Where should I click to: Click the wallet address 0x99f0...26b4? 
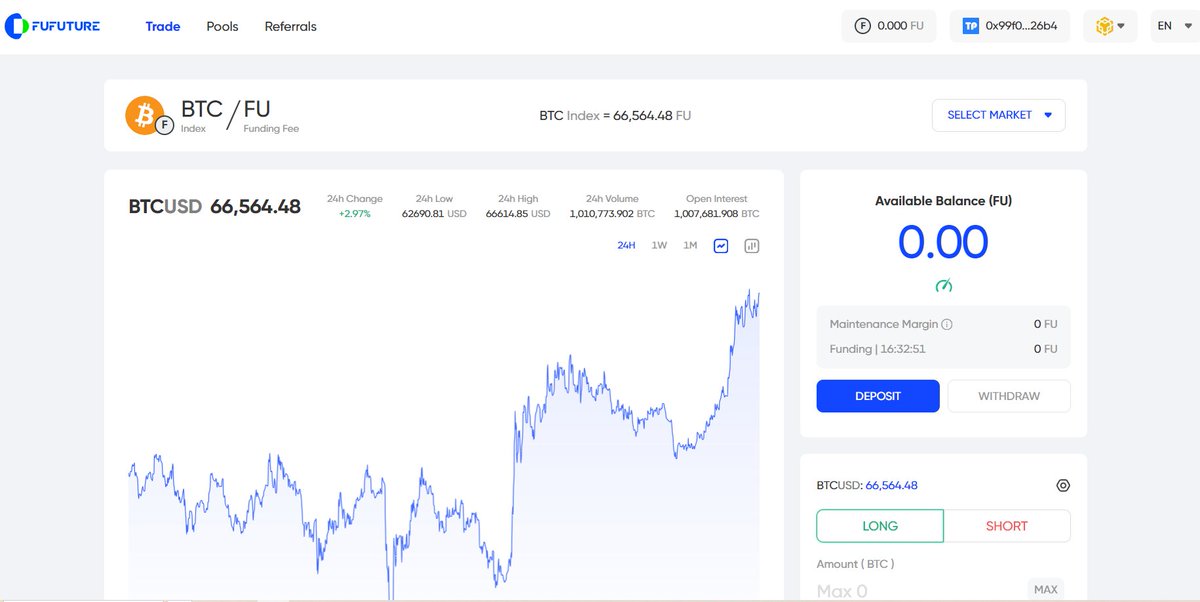pyautogui.click(x=1009, y=26)
